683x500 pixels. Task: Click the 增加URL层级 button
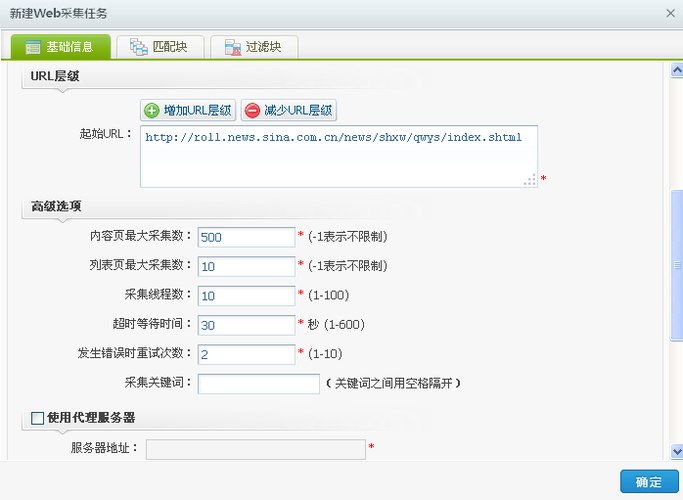(188, 111)
